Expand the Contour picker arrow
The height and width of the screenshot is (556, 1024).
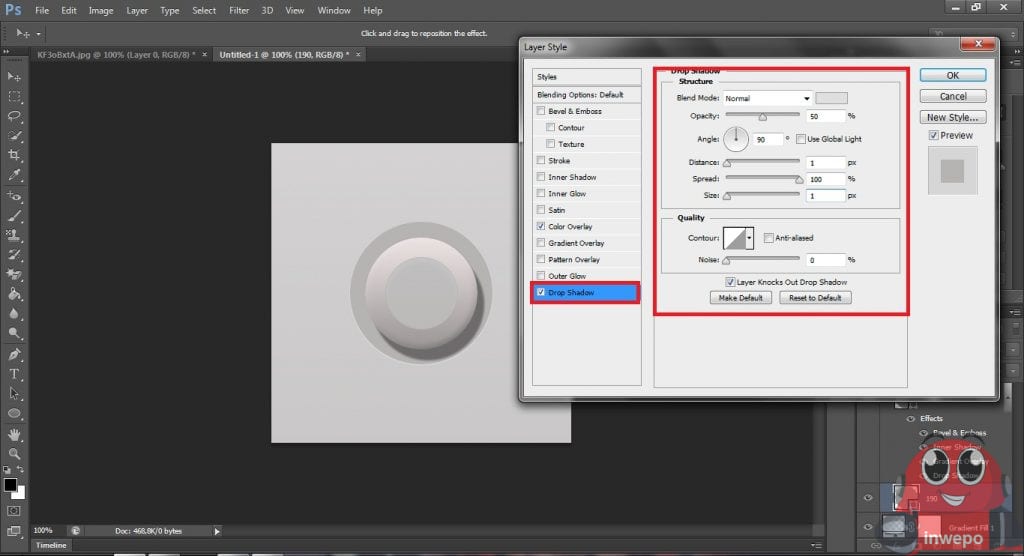tap(750, 238)
